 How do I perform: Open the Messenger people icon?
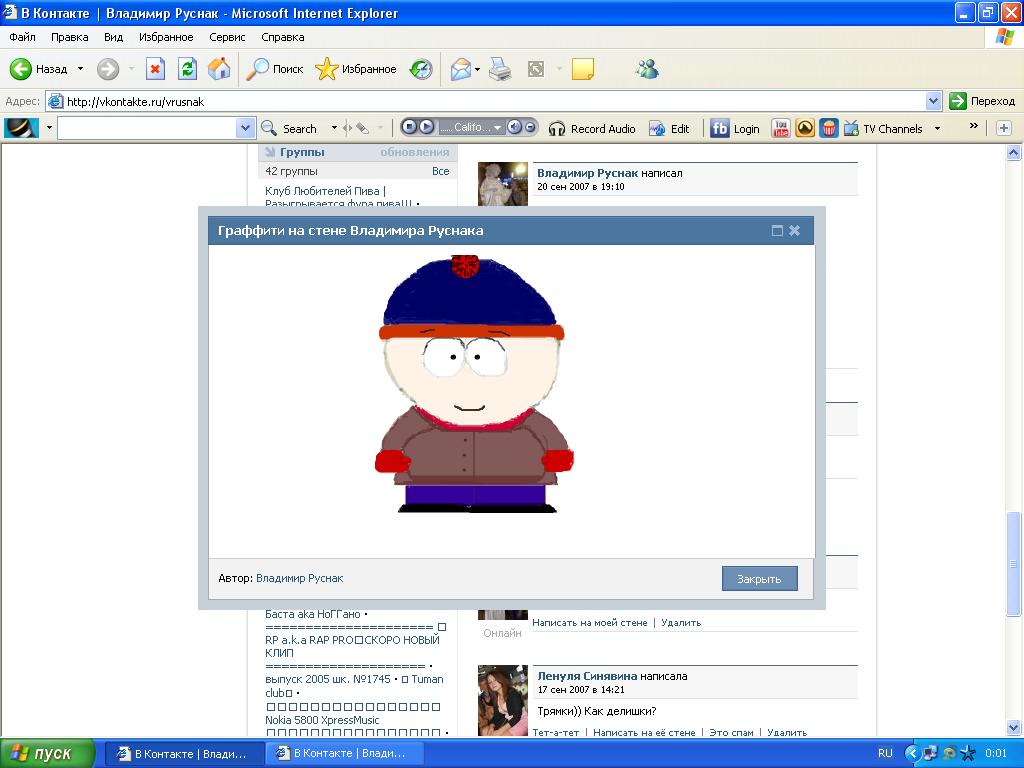tap(647, 69)
